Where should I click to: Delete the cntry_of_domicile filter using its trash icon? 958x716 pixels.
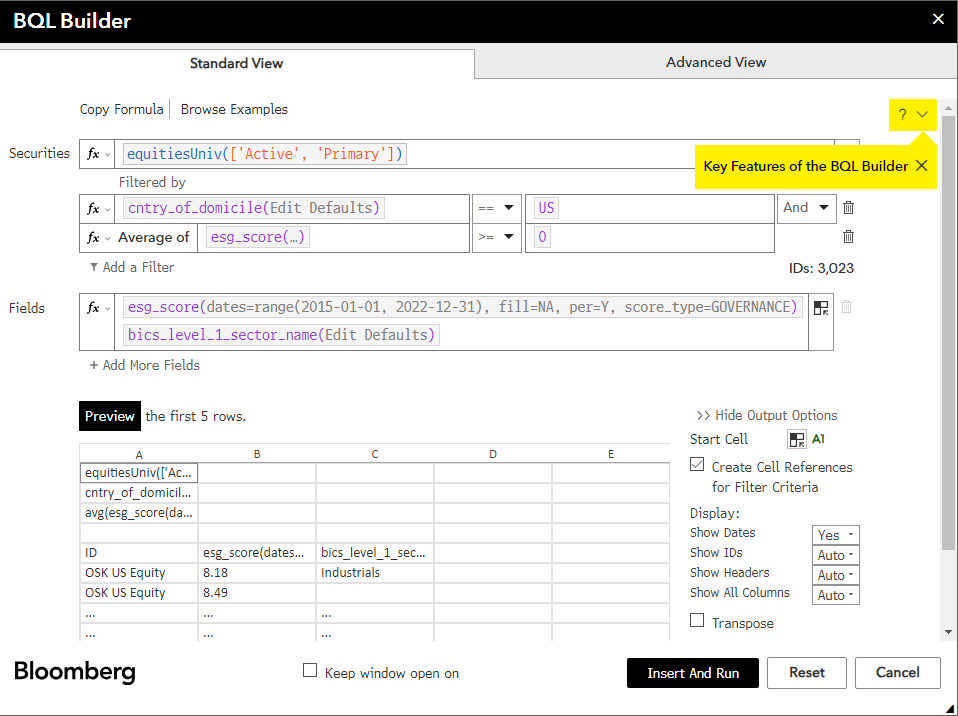(847, 207)
